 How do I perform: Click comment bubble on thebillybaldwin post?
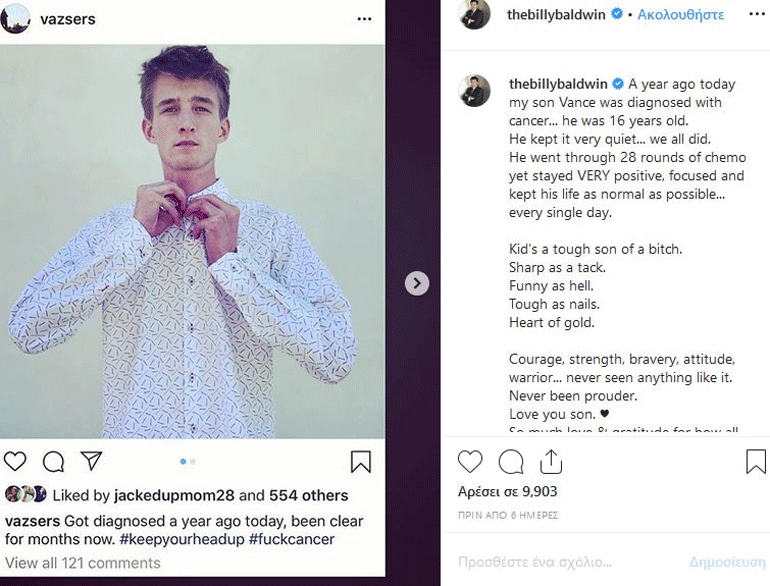pos(511,461)
